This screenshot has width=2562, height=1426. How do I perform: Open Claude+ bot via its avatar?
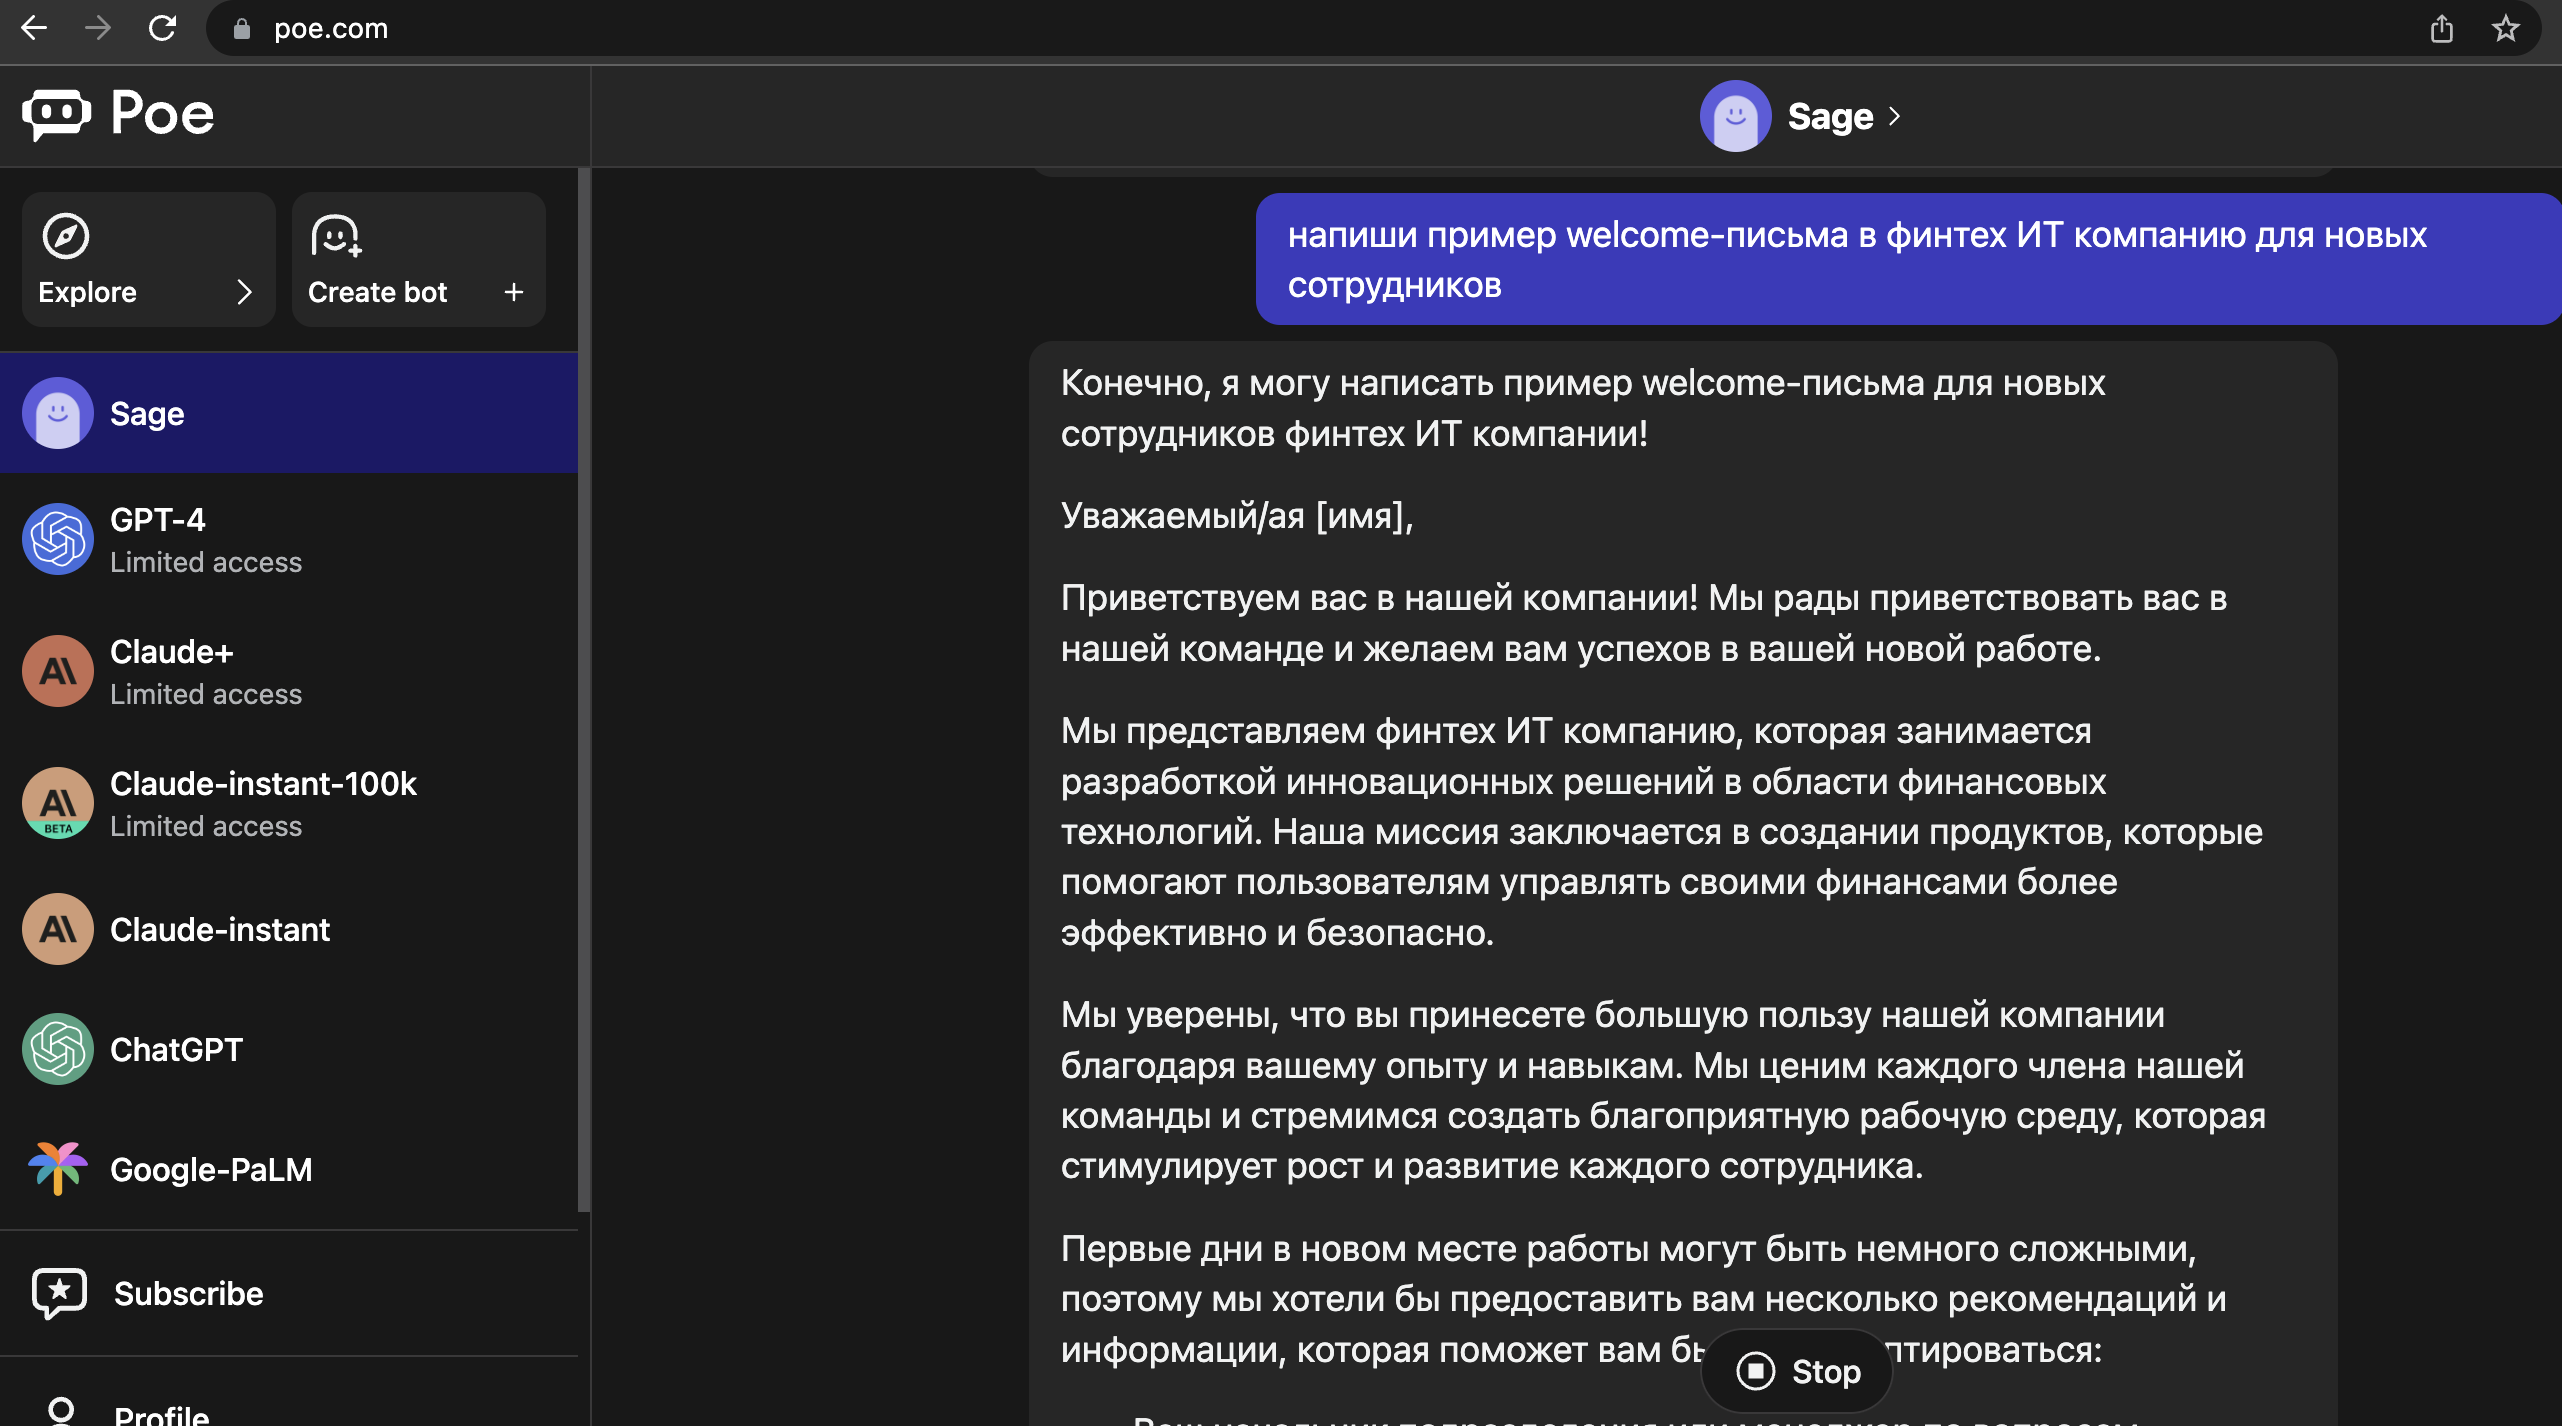tap(58, 672)
